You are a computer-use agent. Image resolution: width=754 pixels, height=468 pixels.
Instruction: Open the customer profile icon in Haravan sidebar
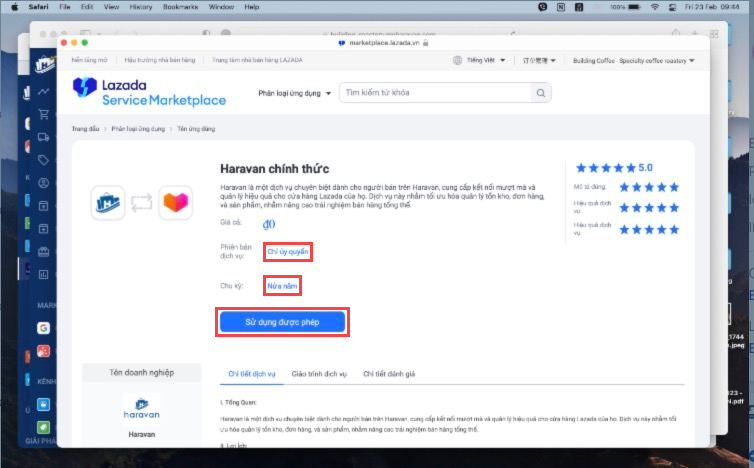(x=44, y=183)
